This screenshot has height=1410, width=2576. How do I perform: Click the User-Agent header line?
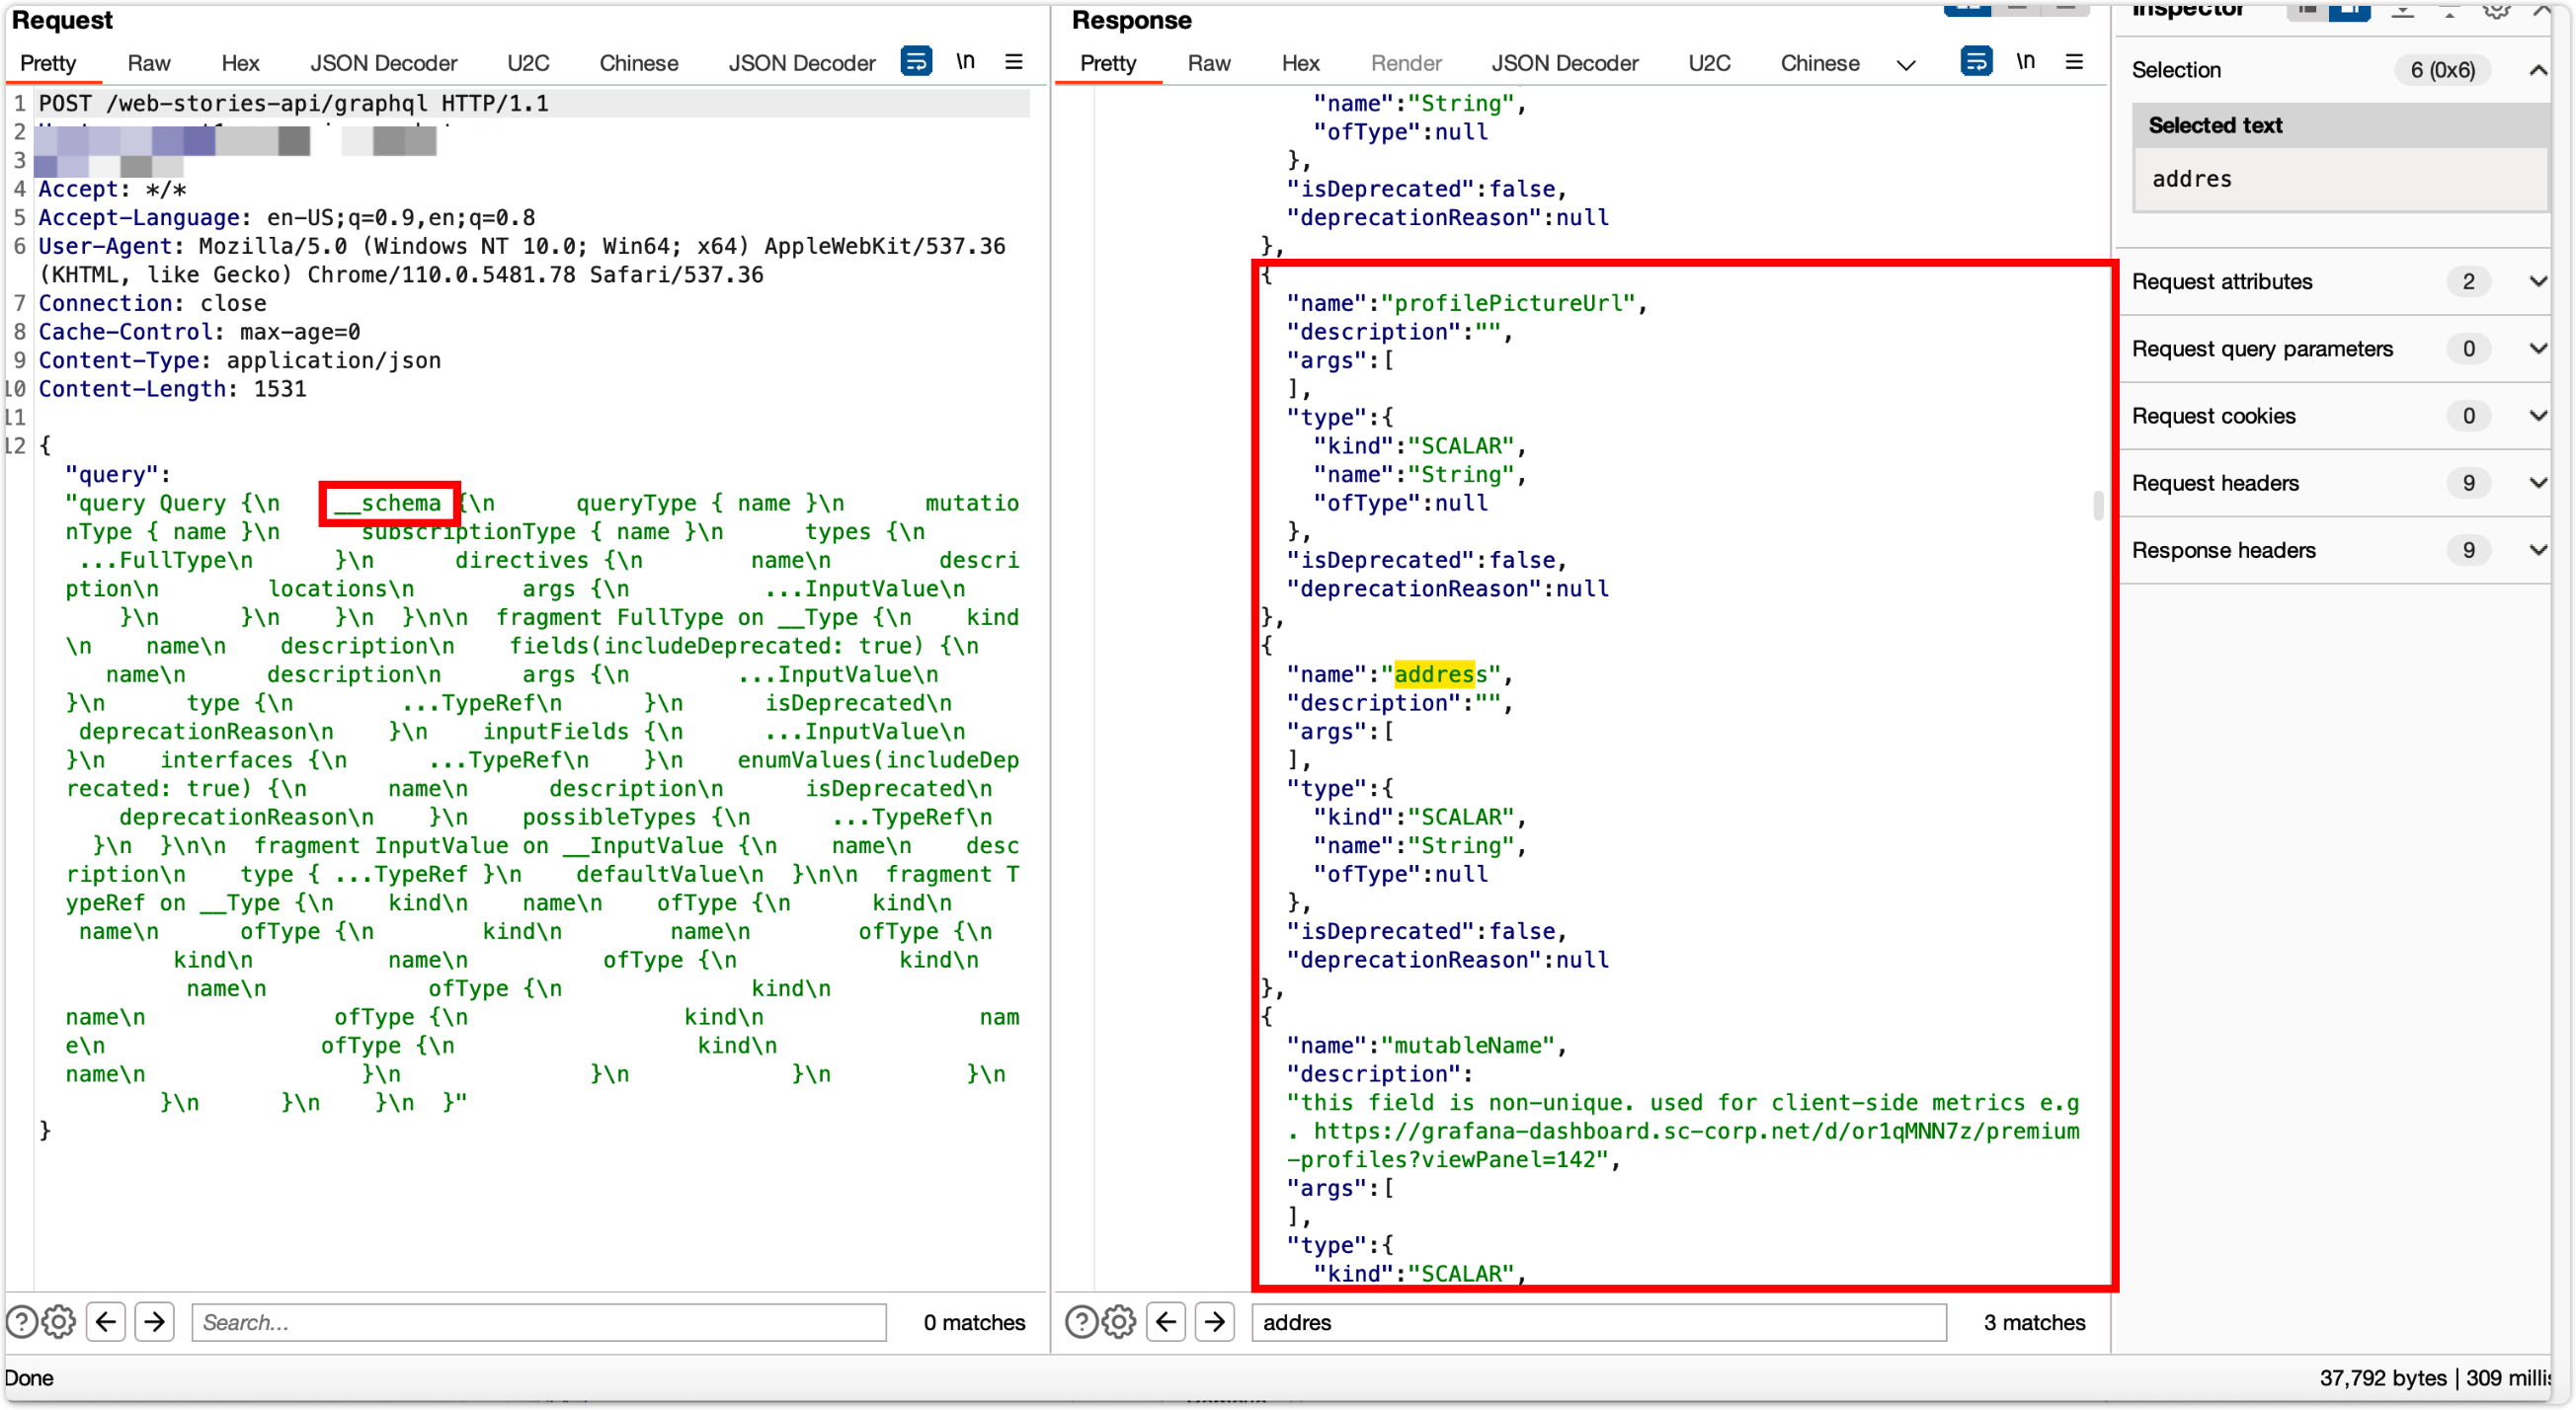[x=522, y=260]
